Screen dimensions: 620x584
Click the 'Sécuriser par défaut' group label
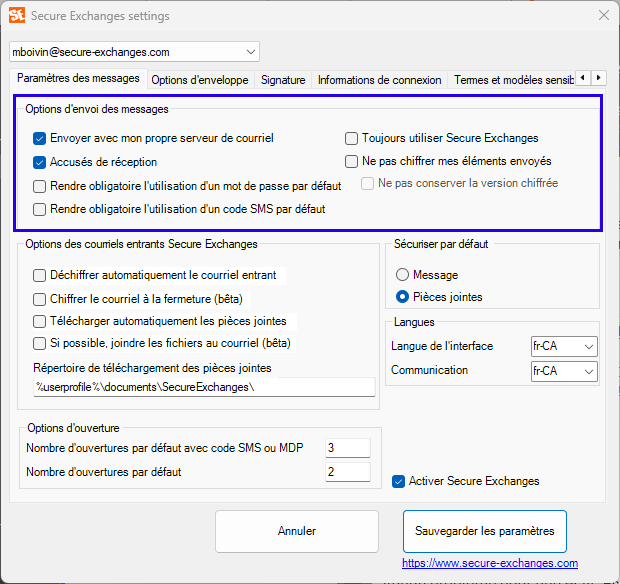[441, 244]
